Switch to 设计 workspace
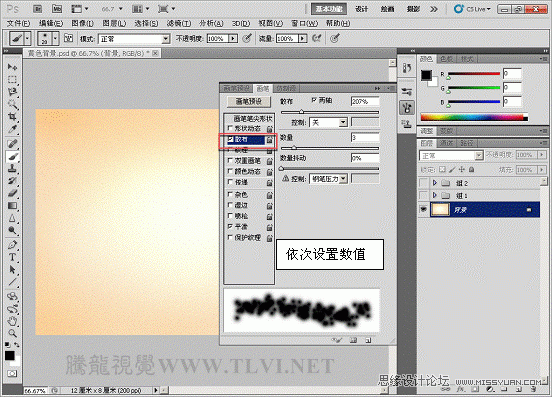This screenshot has height=397, width=552. point(362,9)
